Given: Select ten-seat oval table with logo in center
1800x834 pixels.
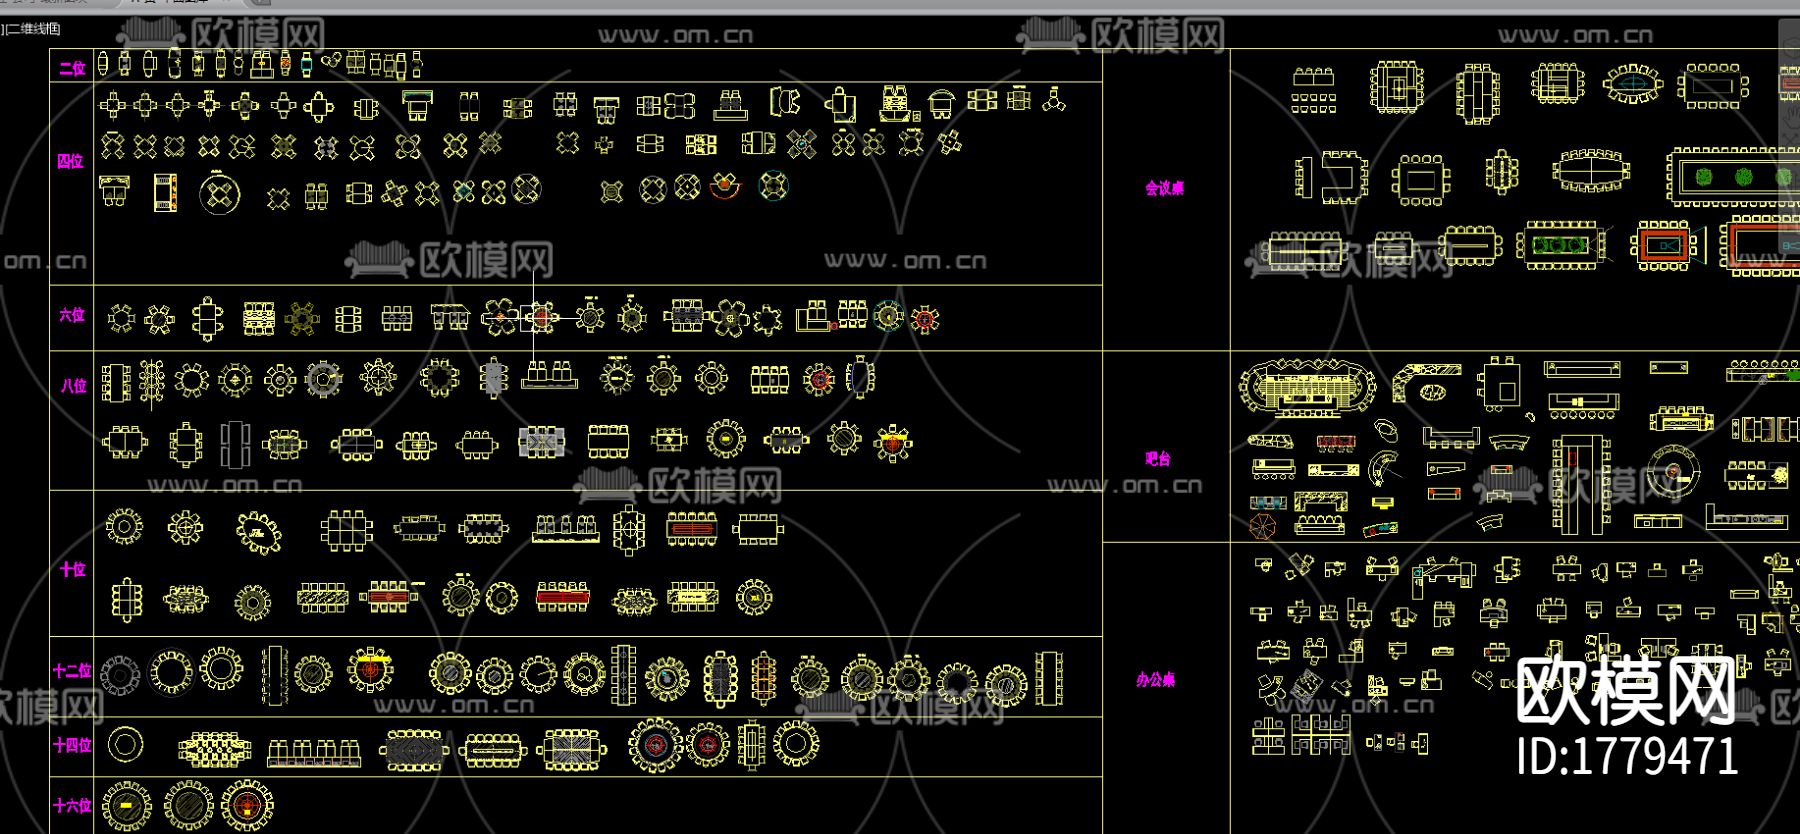Looking at the screenshot, I should point(260,532).
